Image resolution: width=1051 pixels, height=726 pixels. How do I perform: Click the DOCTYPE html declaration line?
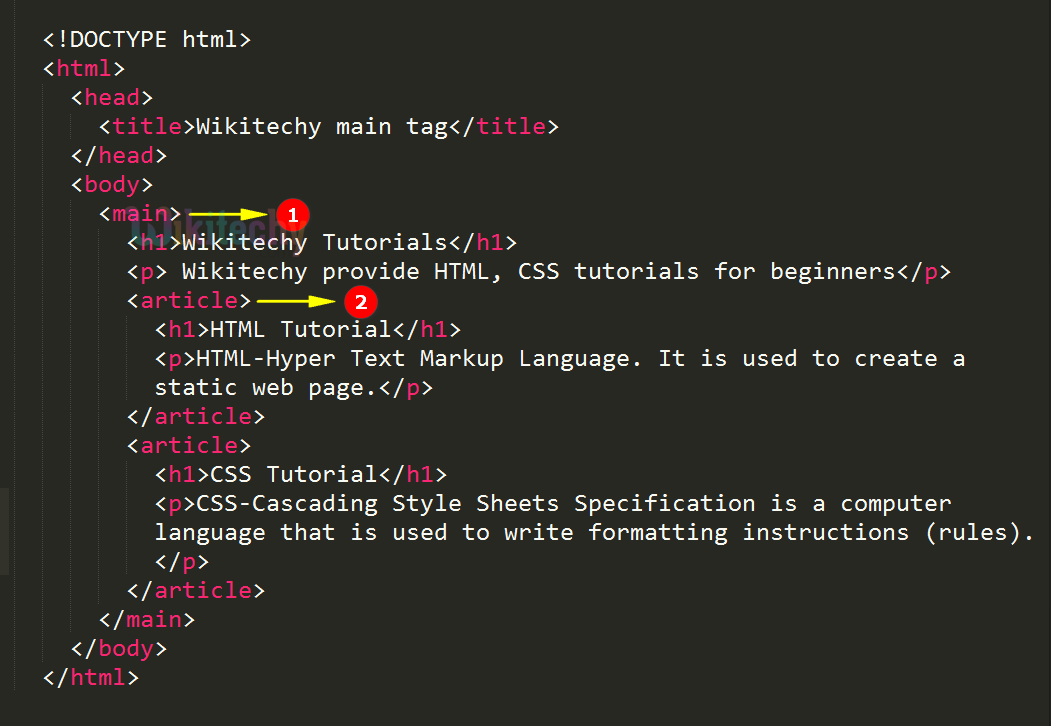[x=147, y=40]
